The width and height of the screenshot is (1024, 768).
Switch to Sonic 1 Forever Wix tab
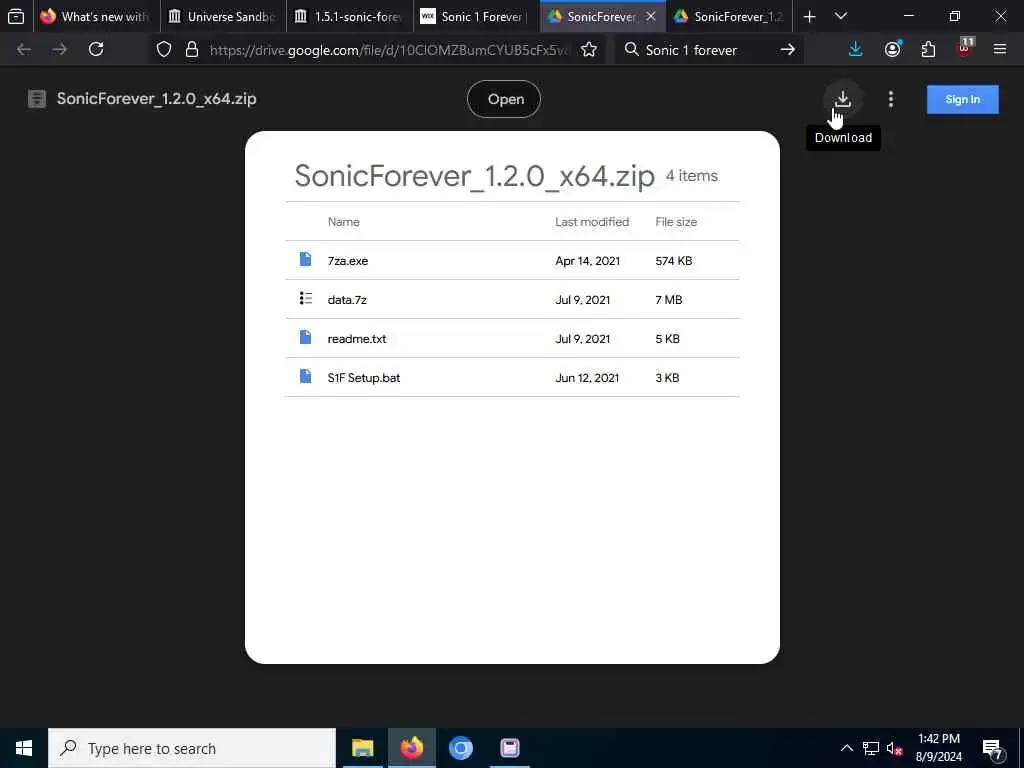(x=476, y=16)
